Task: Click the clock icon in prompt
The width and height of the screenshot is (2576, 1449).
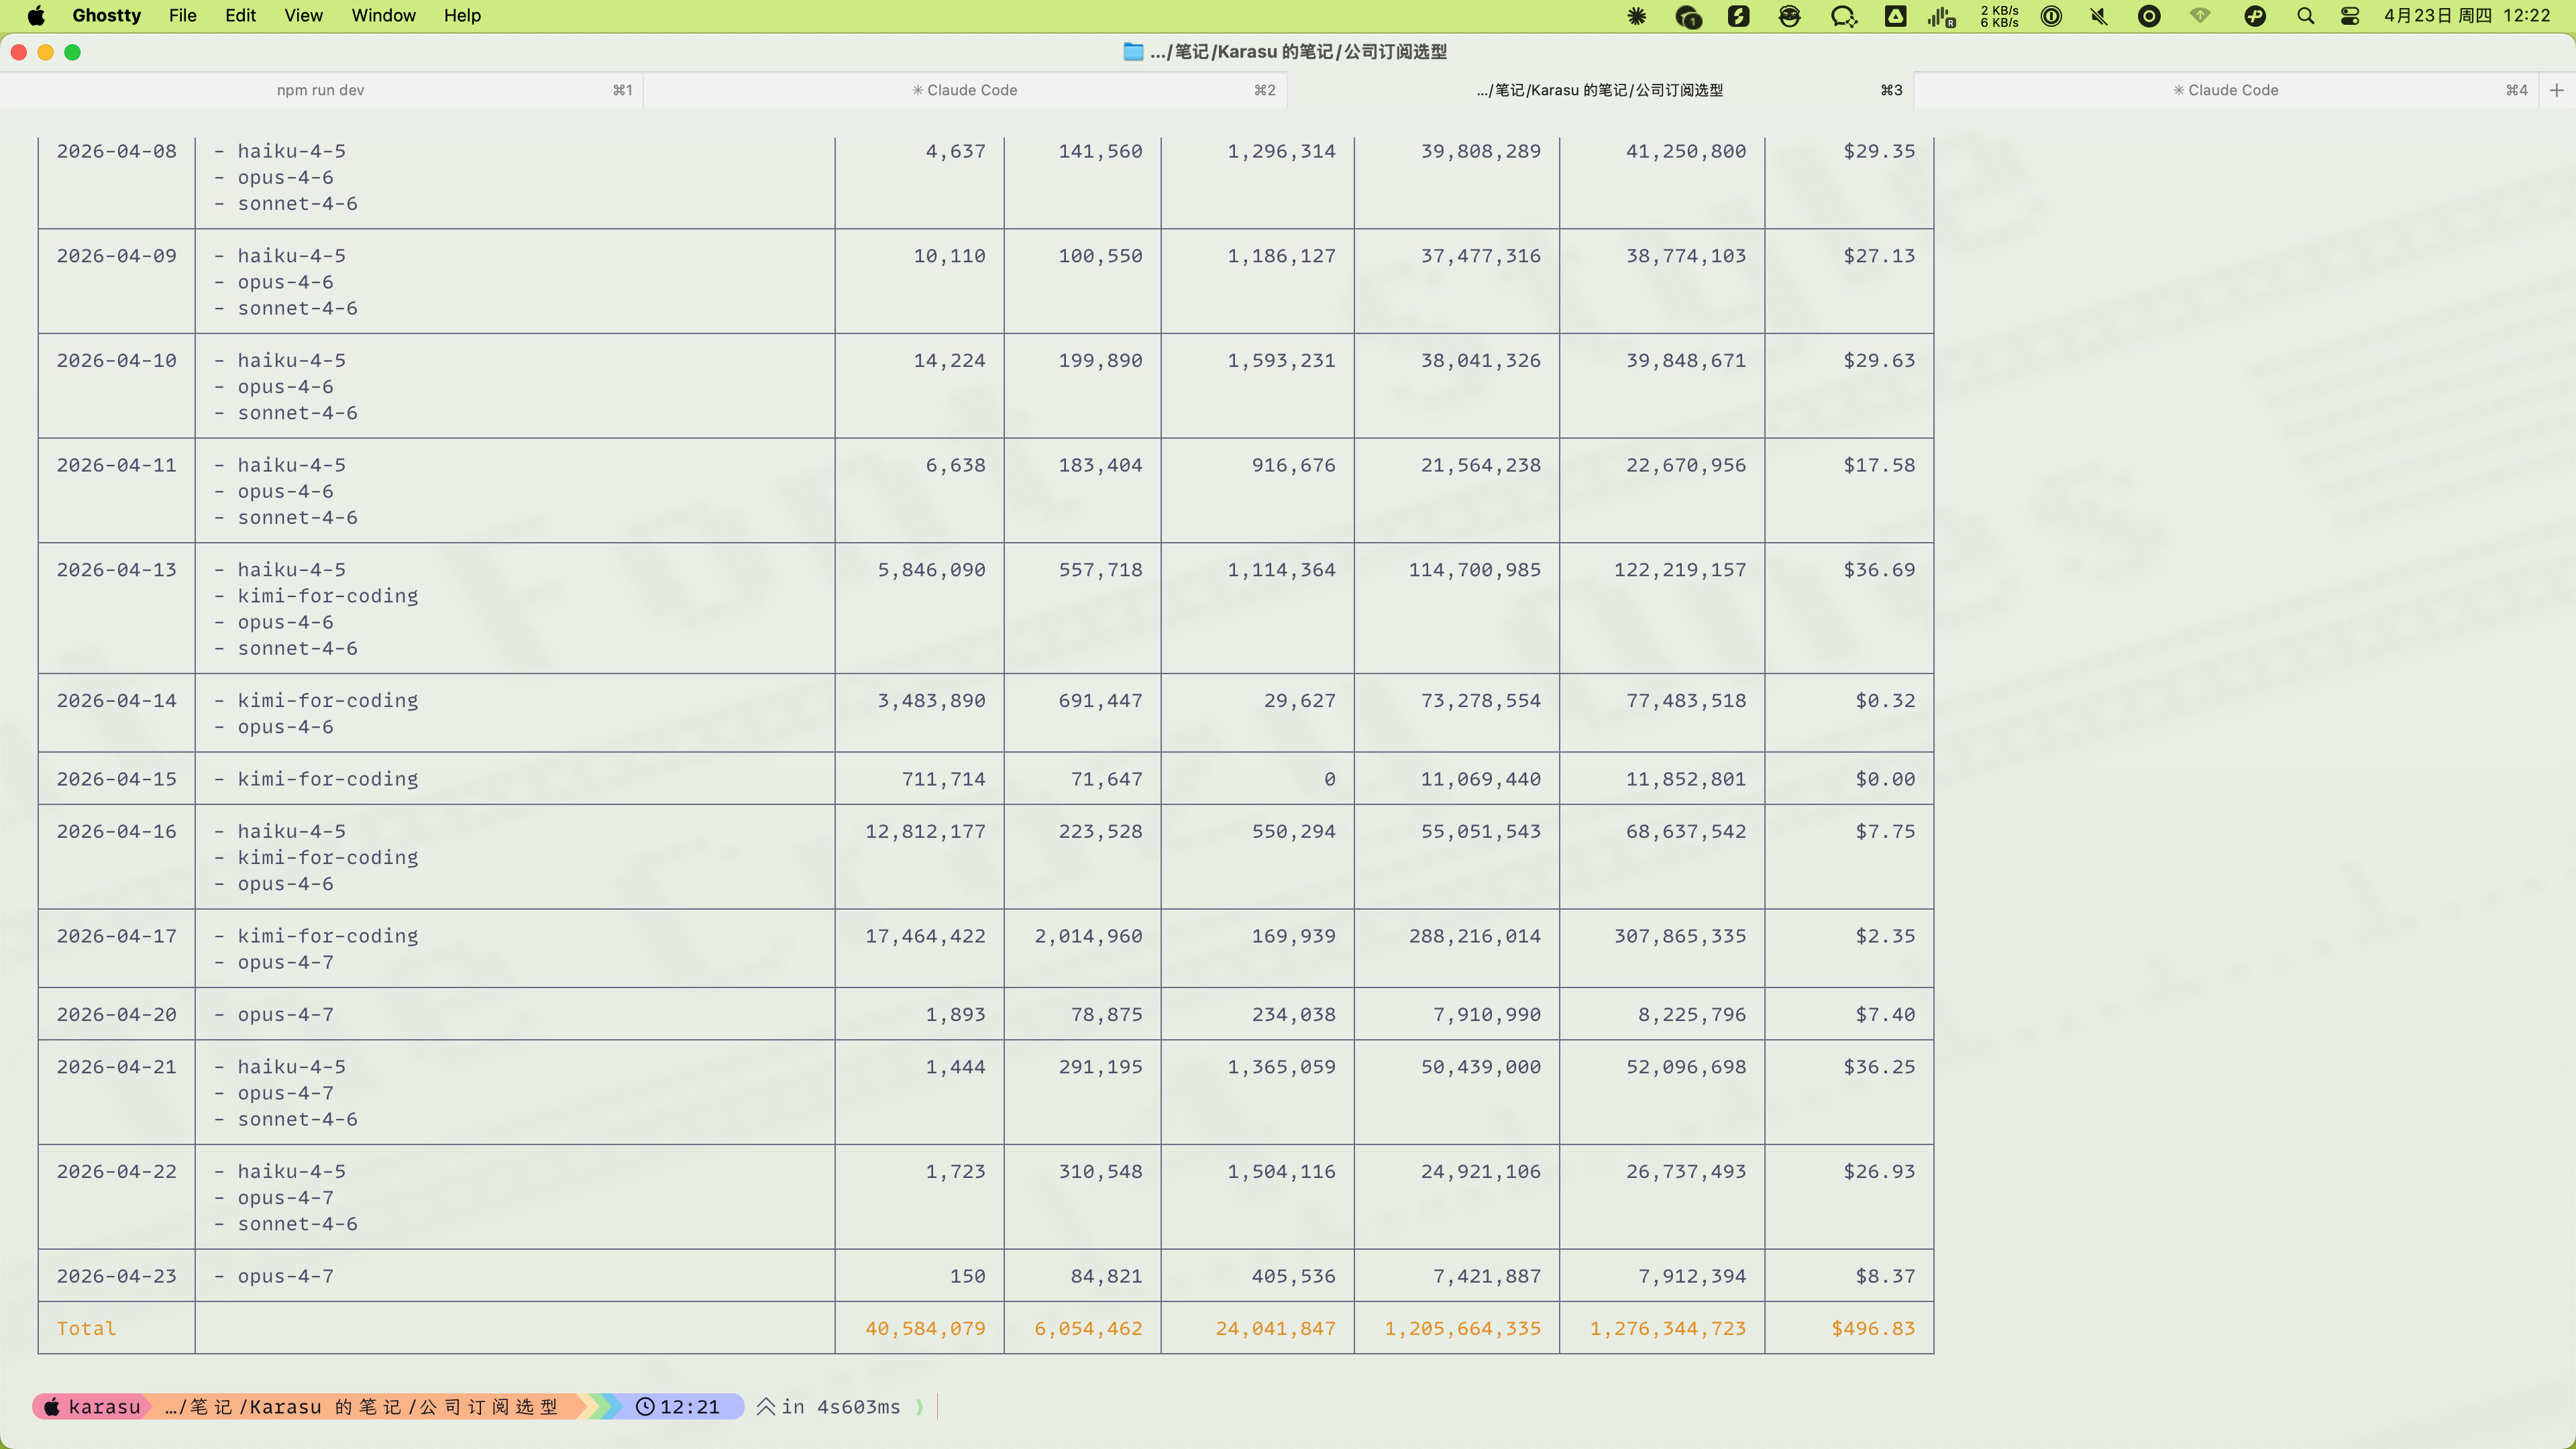Action: pos(645,1407)
